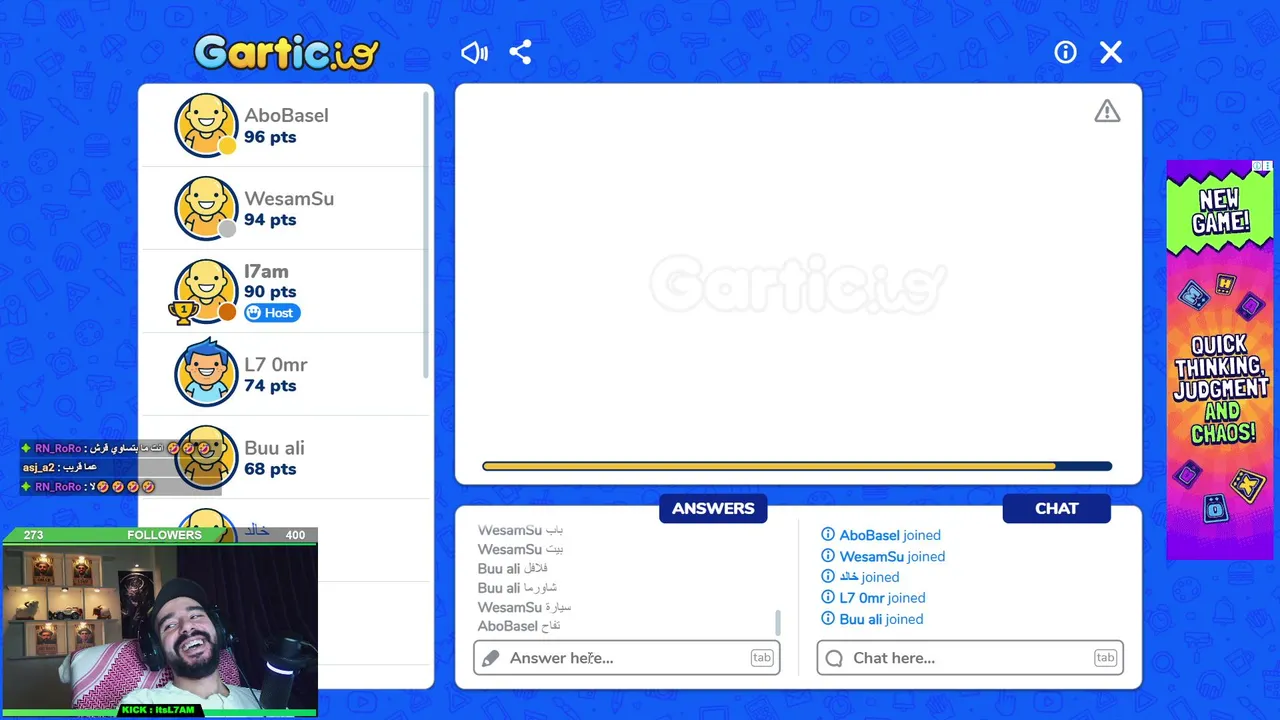Click Buu ali's name in the players list
The width and height of the screenshot is (1280, 720).
[x=274, y=448]
